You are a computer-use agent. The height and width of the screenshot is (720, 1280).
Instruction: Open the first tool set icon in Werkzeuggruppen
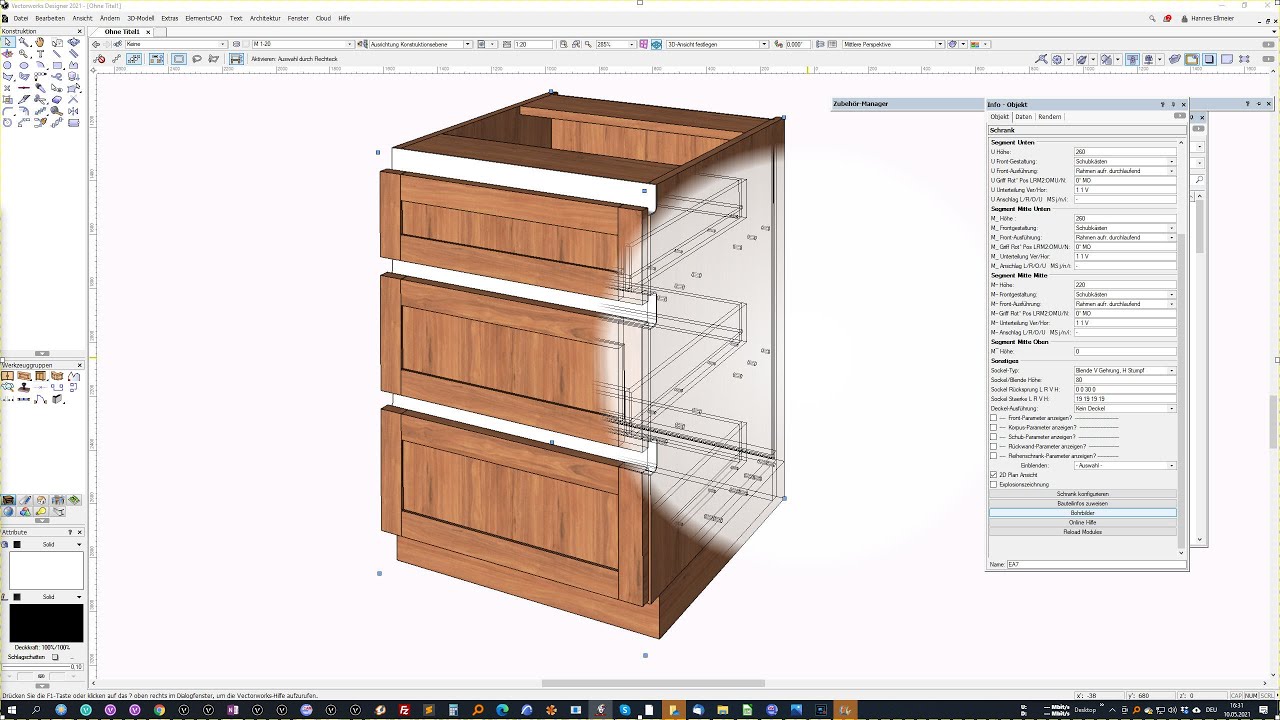[7, 376]
